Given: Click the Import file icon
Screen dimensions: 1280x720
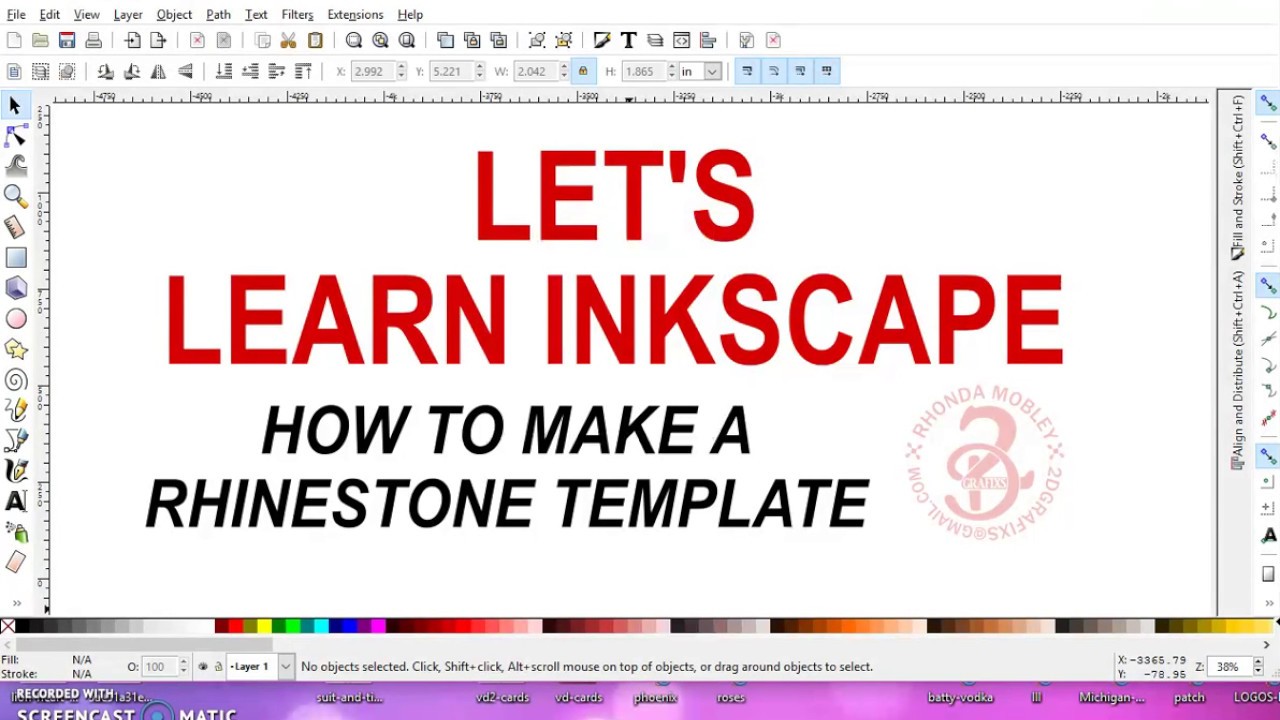Looking at the screenshot, I should pyautogui.click(x=132, y=40).
